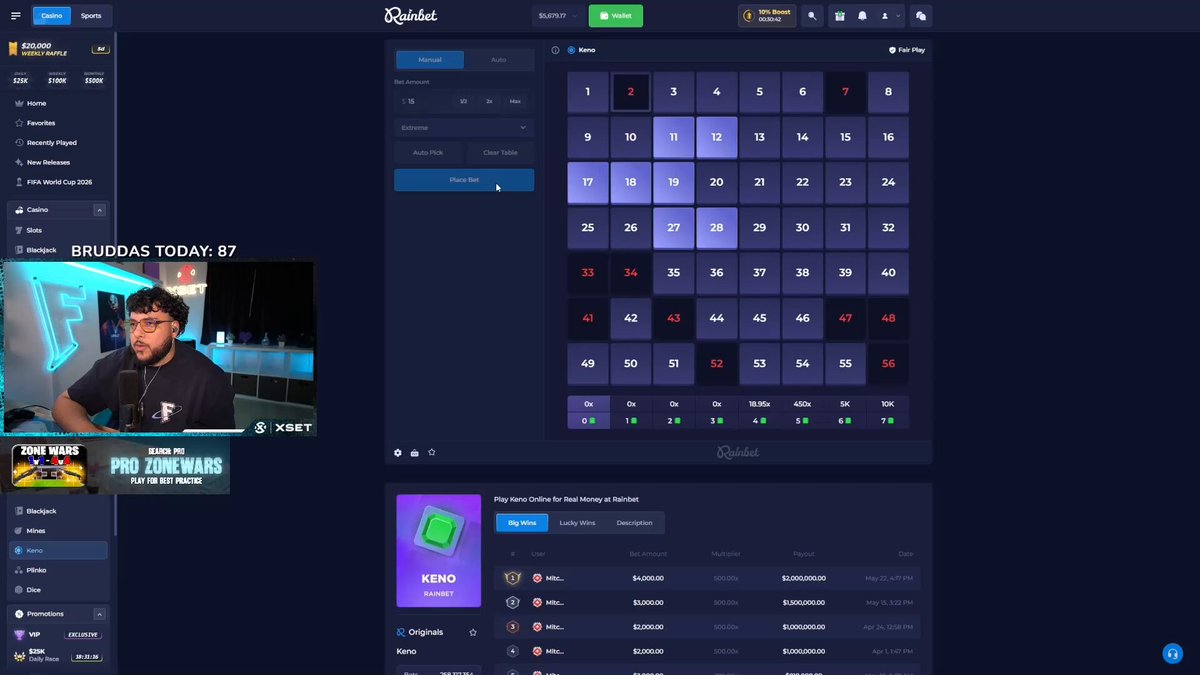The height and width of the screenshot is (675, 1200).
Task: Click the Rainbet logo in the header
Action: coord(411,16)
